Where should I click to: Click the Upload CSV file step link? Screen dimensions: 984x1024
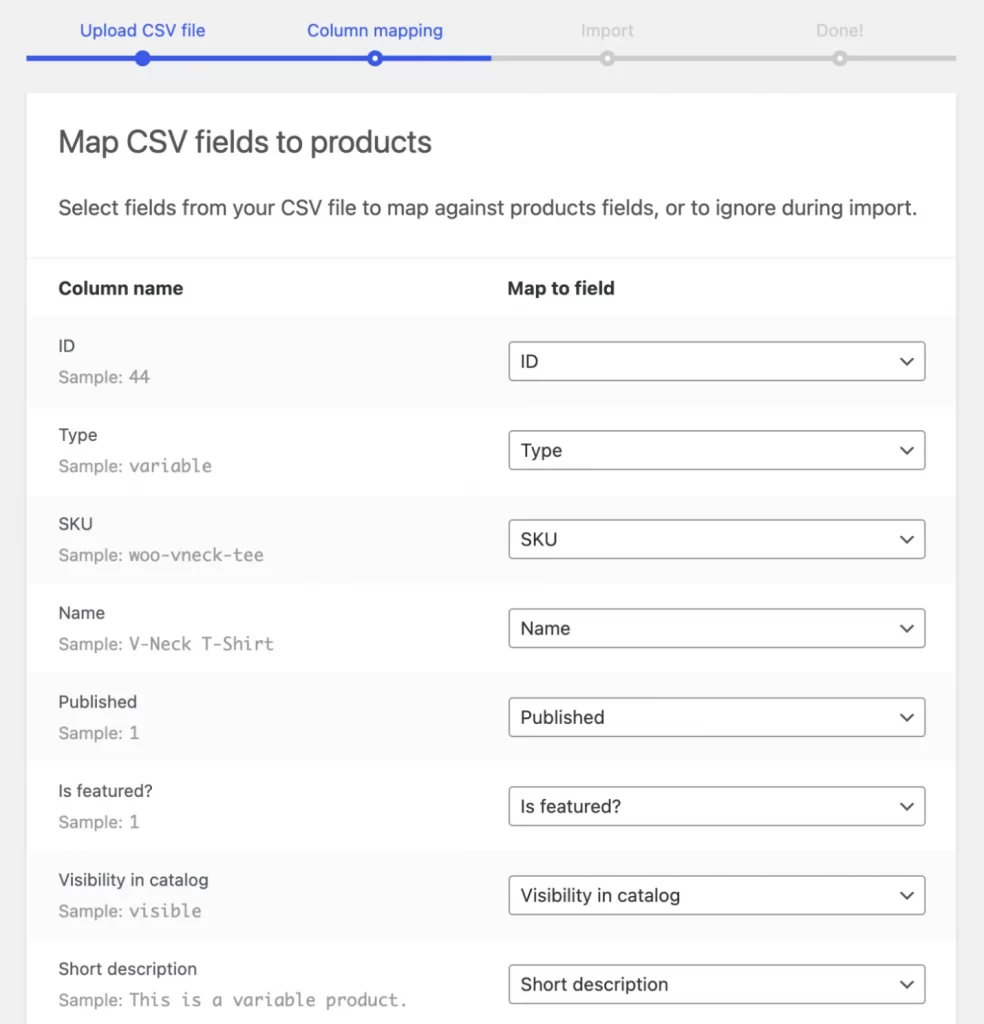tap(142, 30)
